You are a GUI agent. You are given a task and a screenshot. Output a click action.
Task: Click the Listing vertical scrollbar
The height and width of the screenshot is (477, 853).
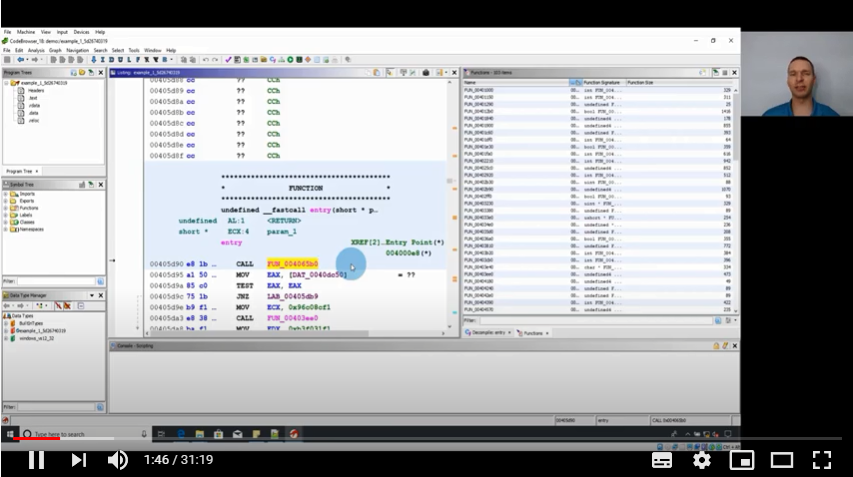(x=449, y=202)
